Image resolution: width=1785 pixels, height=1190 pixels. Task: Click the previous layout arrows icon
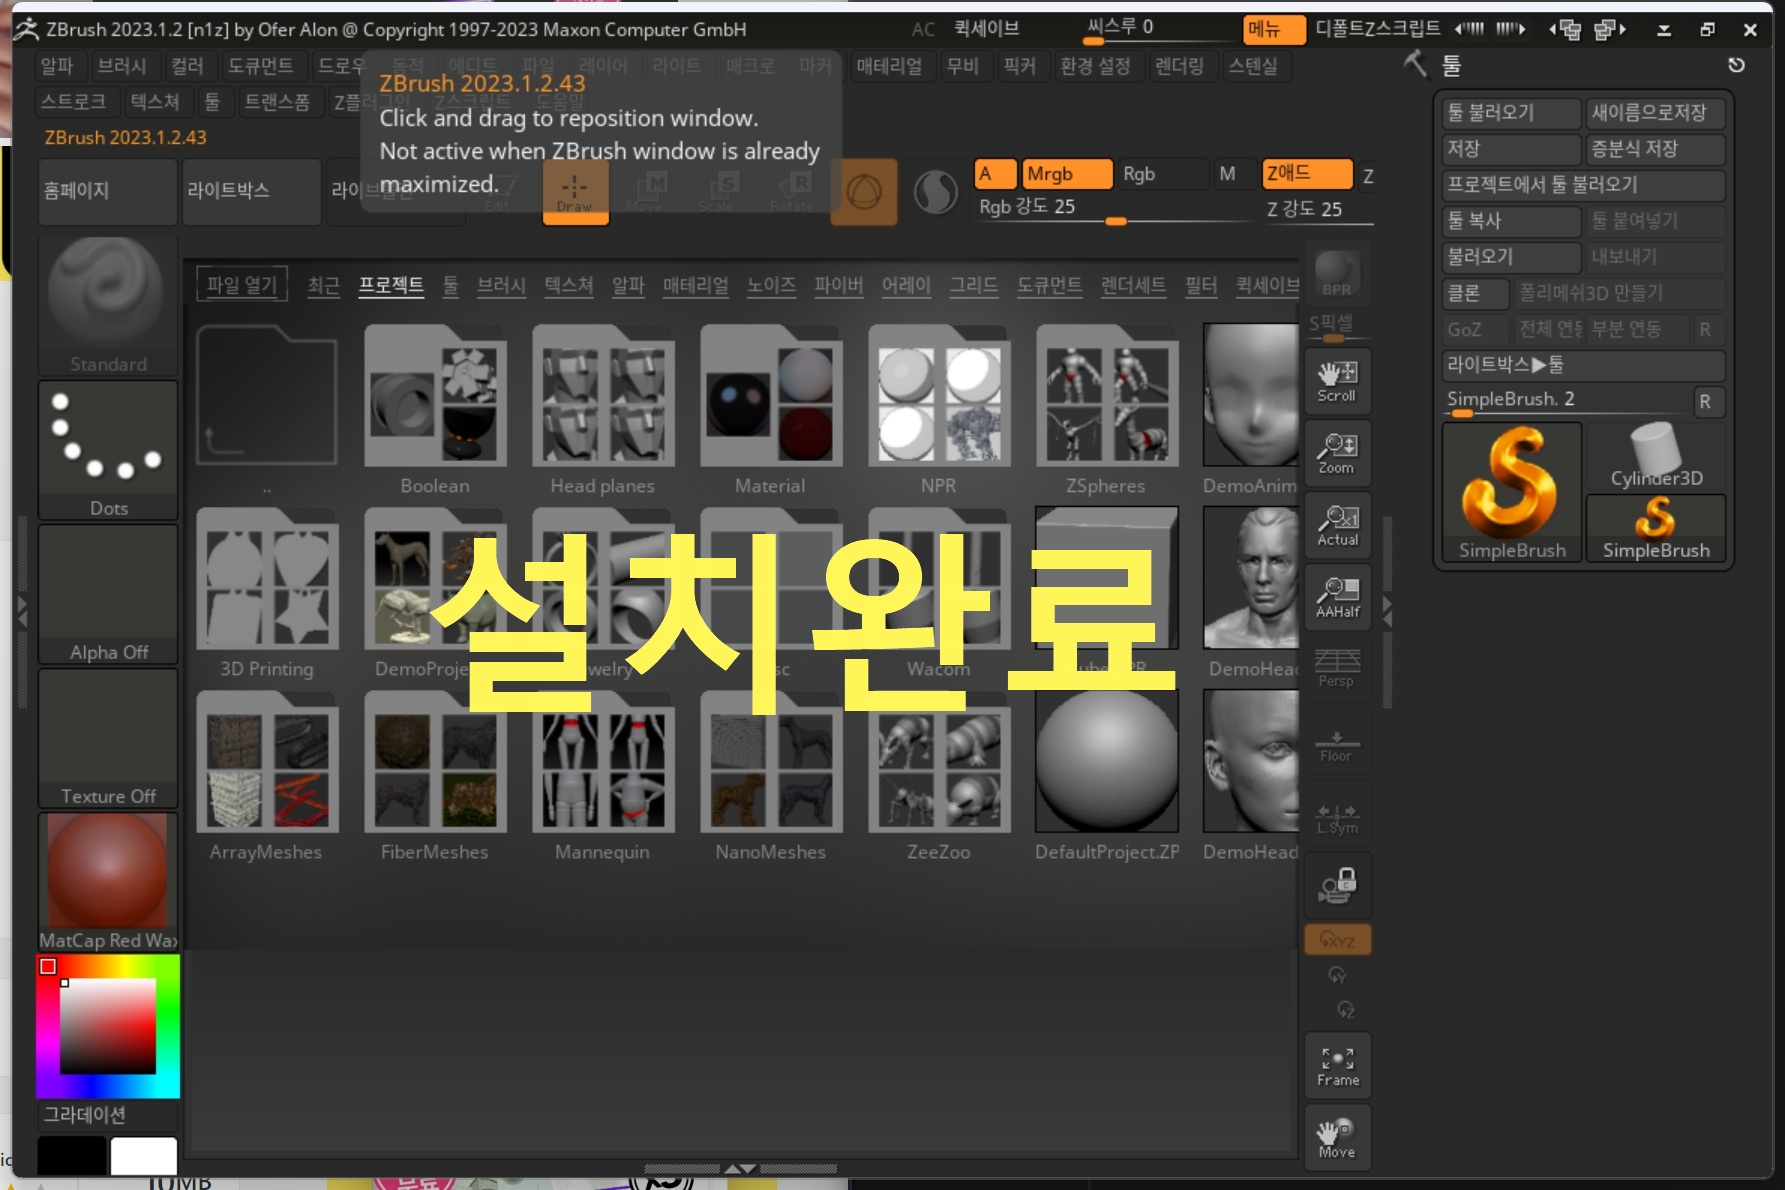click(x=1565, y=29)
